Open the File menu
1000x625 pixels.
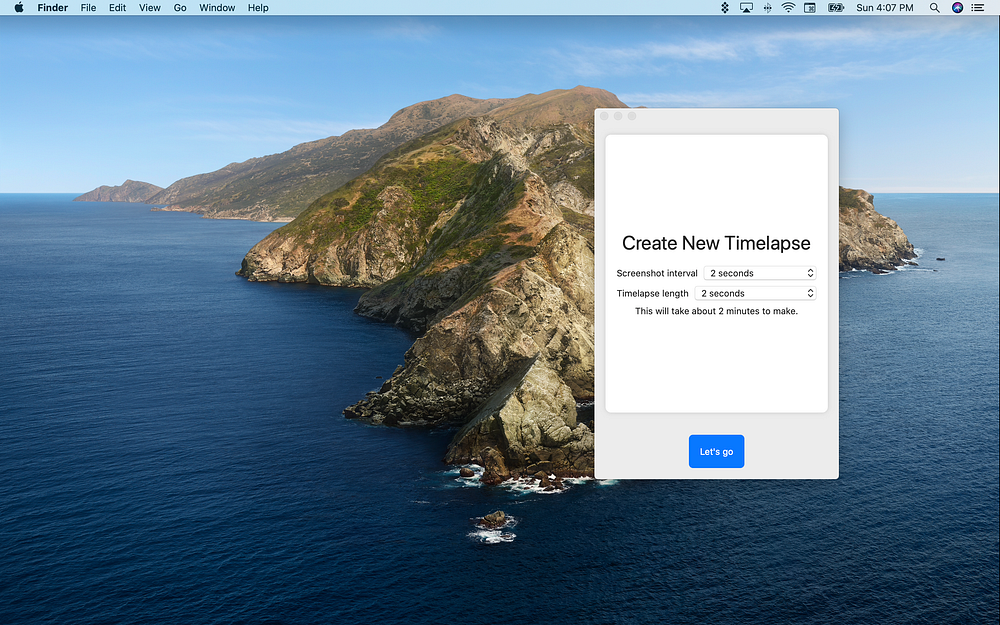point(88,8)
